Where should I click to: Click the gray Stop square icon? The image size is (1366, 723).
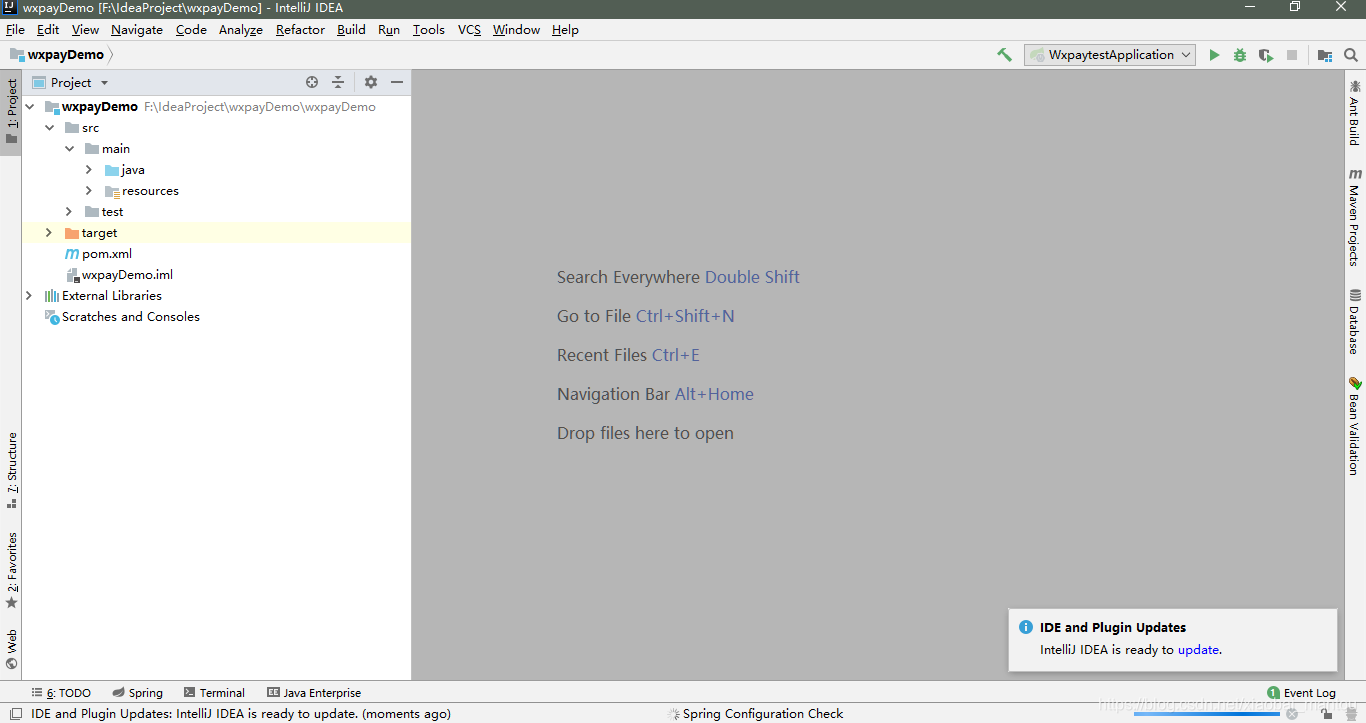pyautogui.click(x=1292, y=55)
